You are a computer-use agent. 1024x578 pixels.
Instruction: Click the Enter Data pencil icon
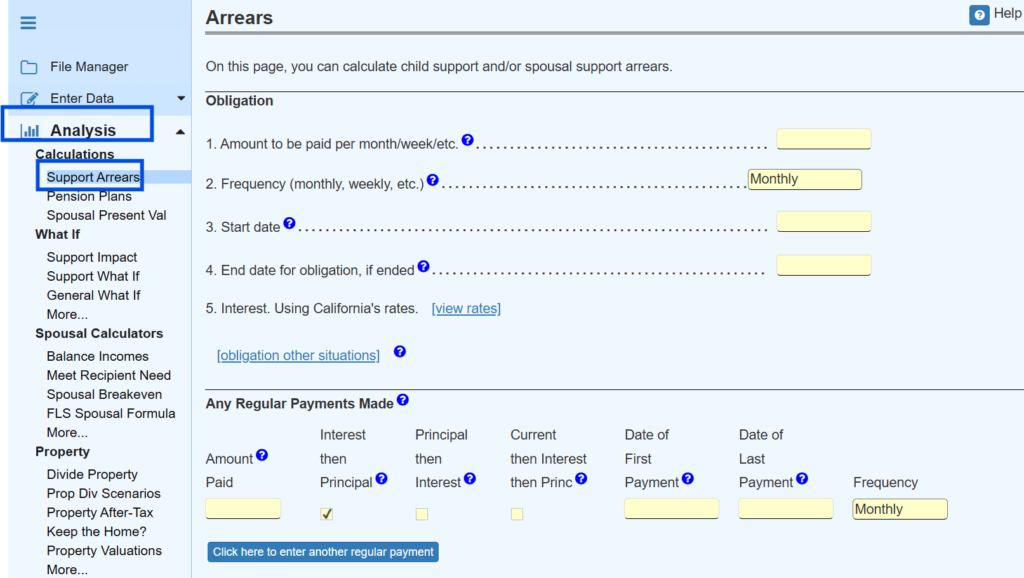[x=29, y=99]
